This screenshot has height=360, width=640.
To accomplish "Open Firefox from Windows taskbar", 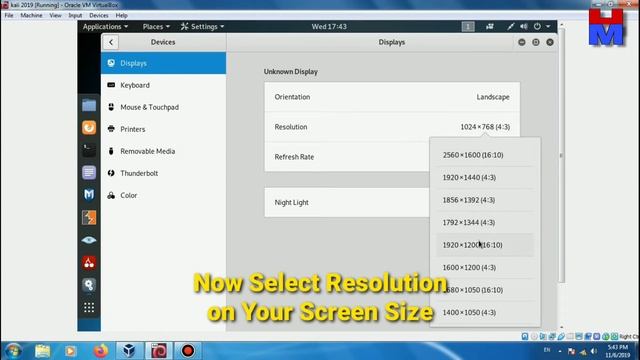I will pos(100,351).
